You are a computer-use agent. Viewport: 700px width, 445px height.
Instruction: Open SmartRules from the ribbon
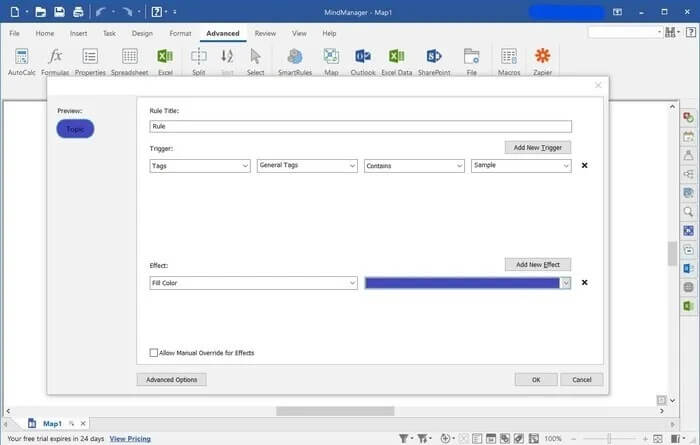295,62
